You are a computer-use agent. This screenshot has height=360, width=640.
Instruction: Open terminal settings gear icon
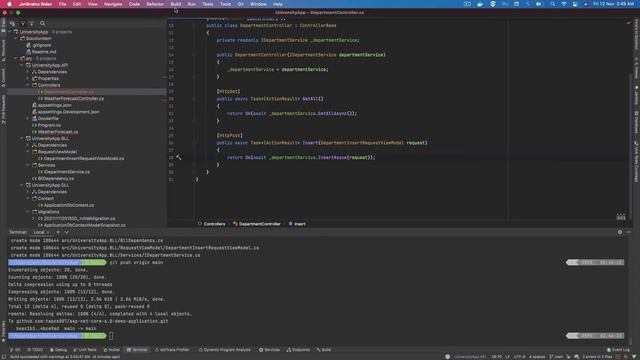(x=620, y=232)
